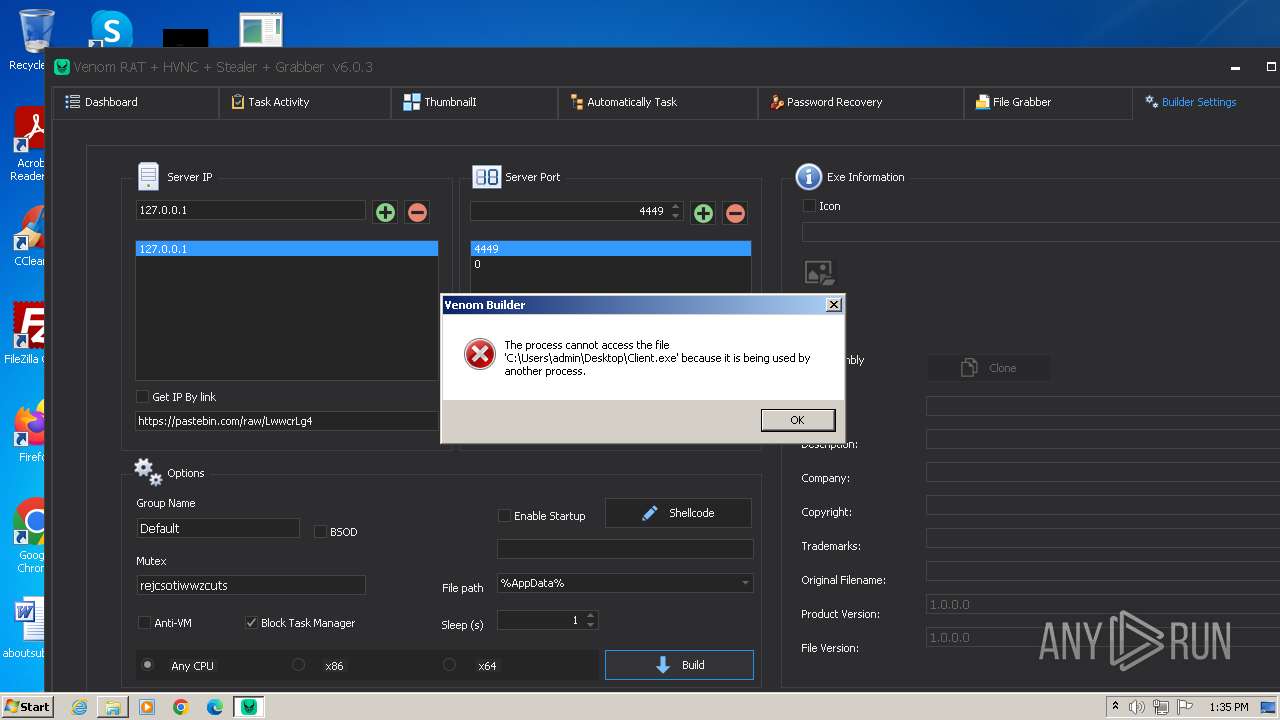Increase the Sleep seconds value
Screen dimensions: 1280x720
coord(591,616)
